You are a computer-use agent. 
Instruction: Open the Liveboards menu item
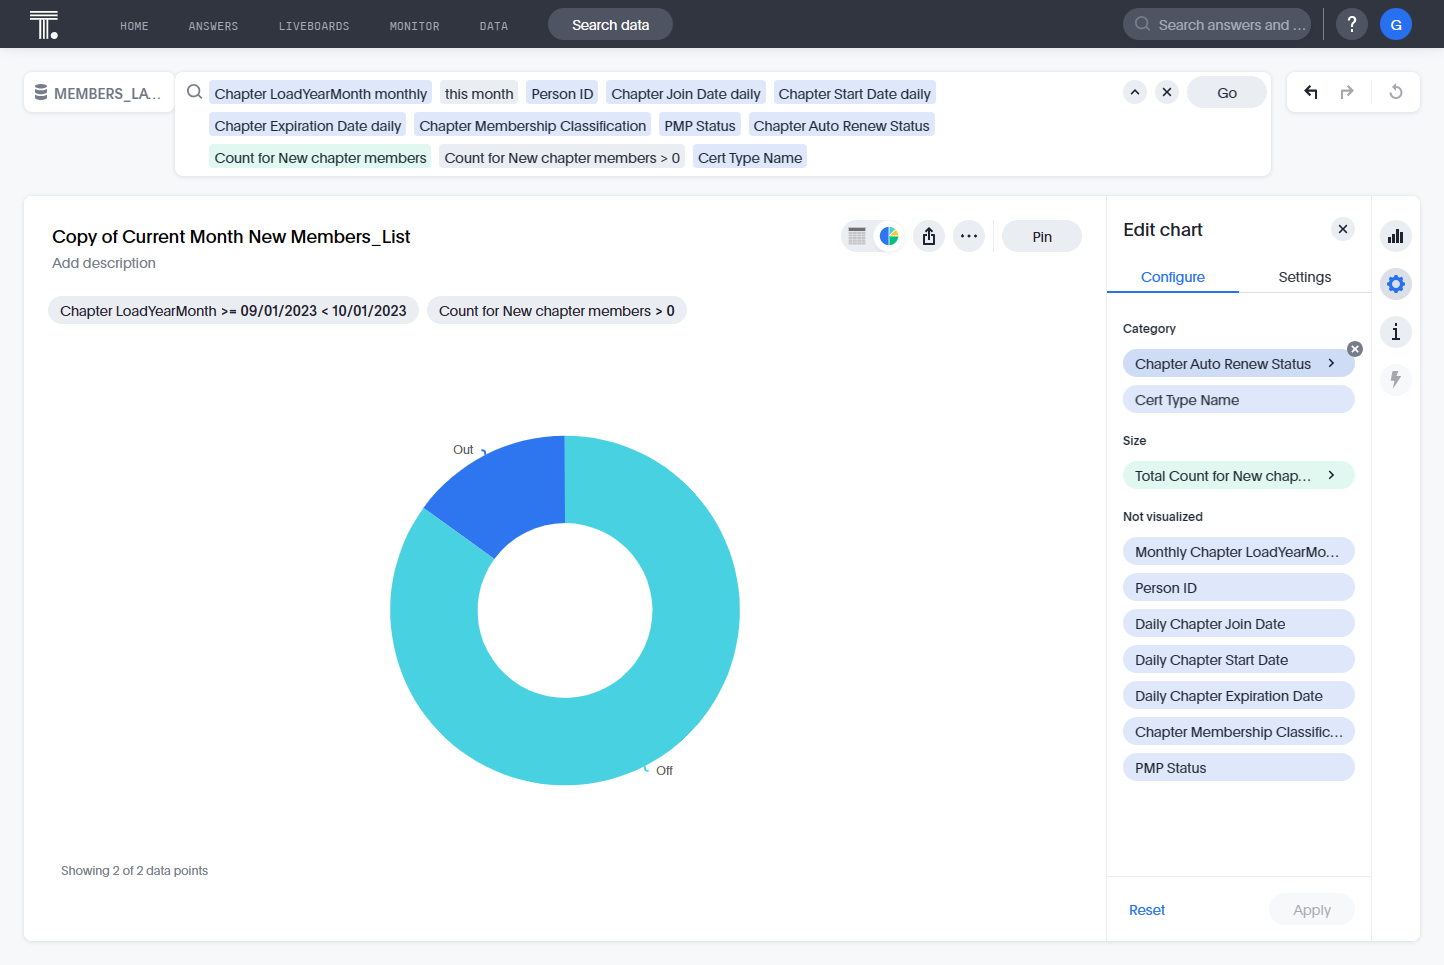[x=314, y=26]
